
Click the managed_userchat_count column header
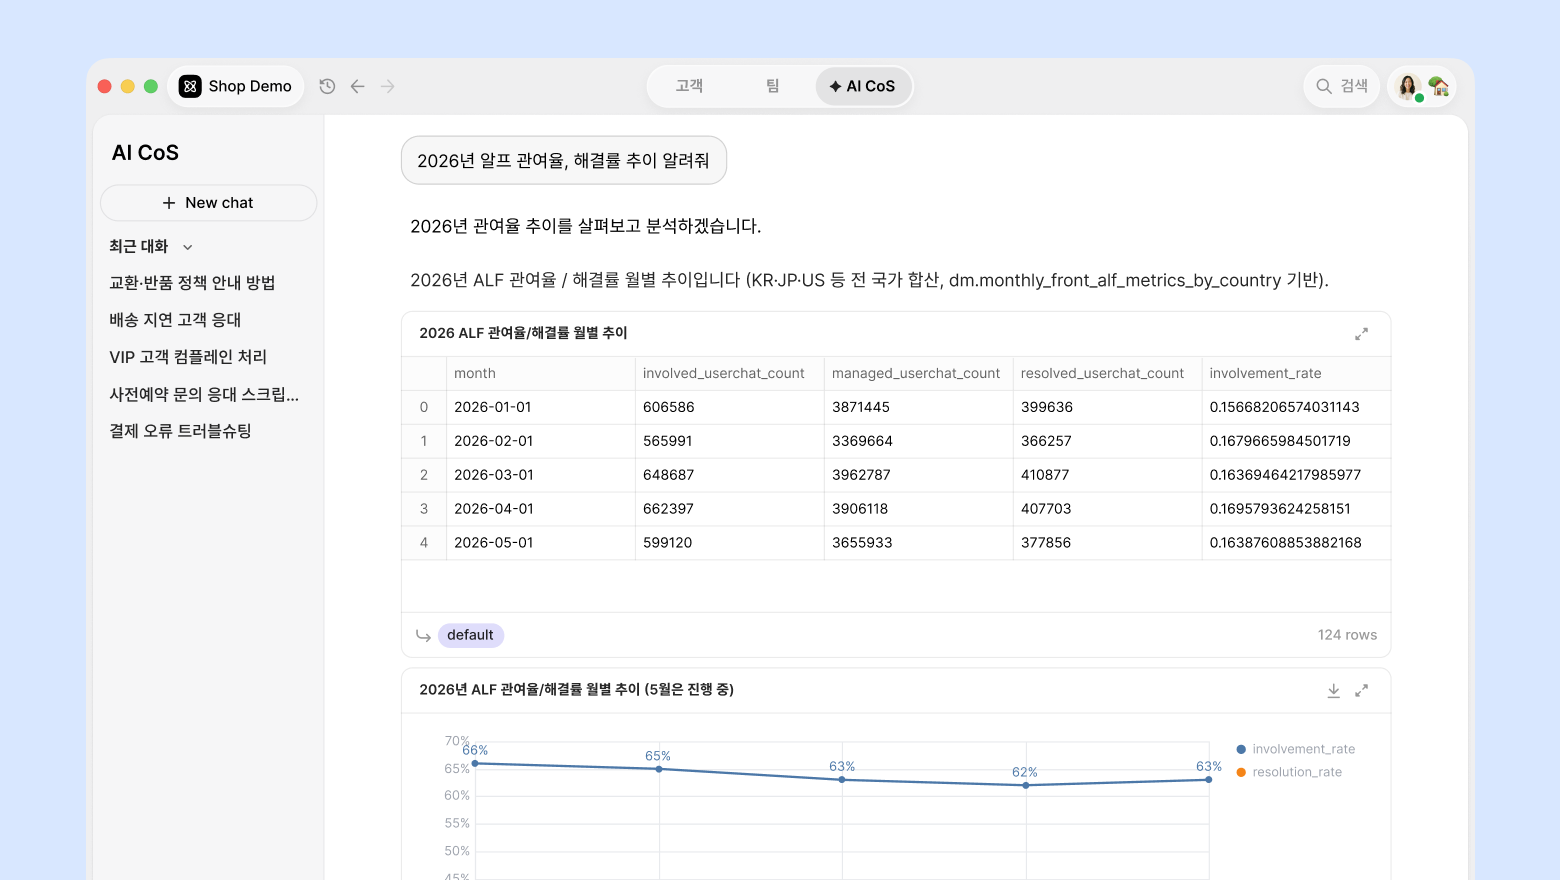coord(919,373)
